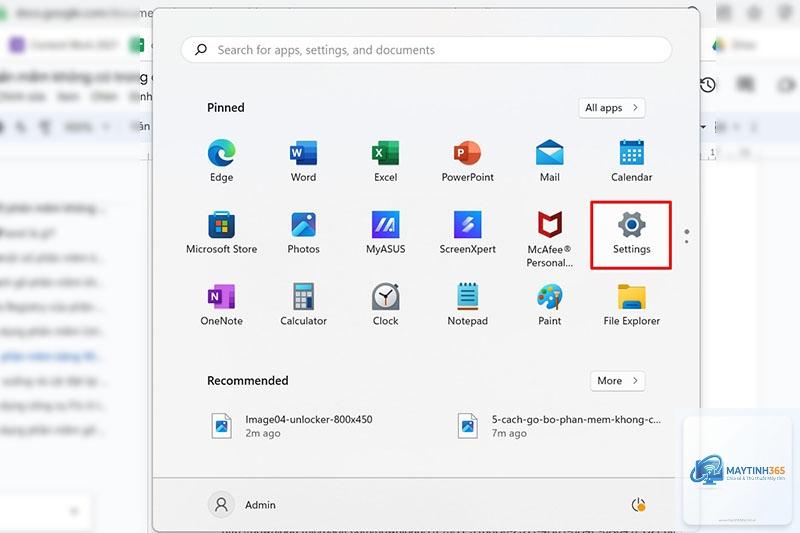Viewport: 800px width, 533px height.
Task: Open the Photos app
Action: [x=304, y=233]
